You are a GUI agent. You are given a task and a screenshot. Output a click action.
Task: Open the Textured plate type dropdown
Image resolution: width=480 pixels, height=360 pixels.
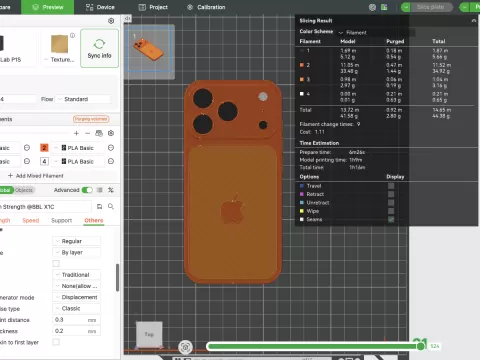tap(59, 59)
